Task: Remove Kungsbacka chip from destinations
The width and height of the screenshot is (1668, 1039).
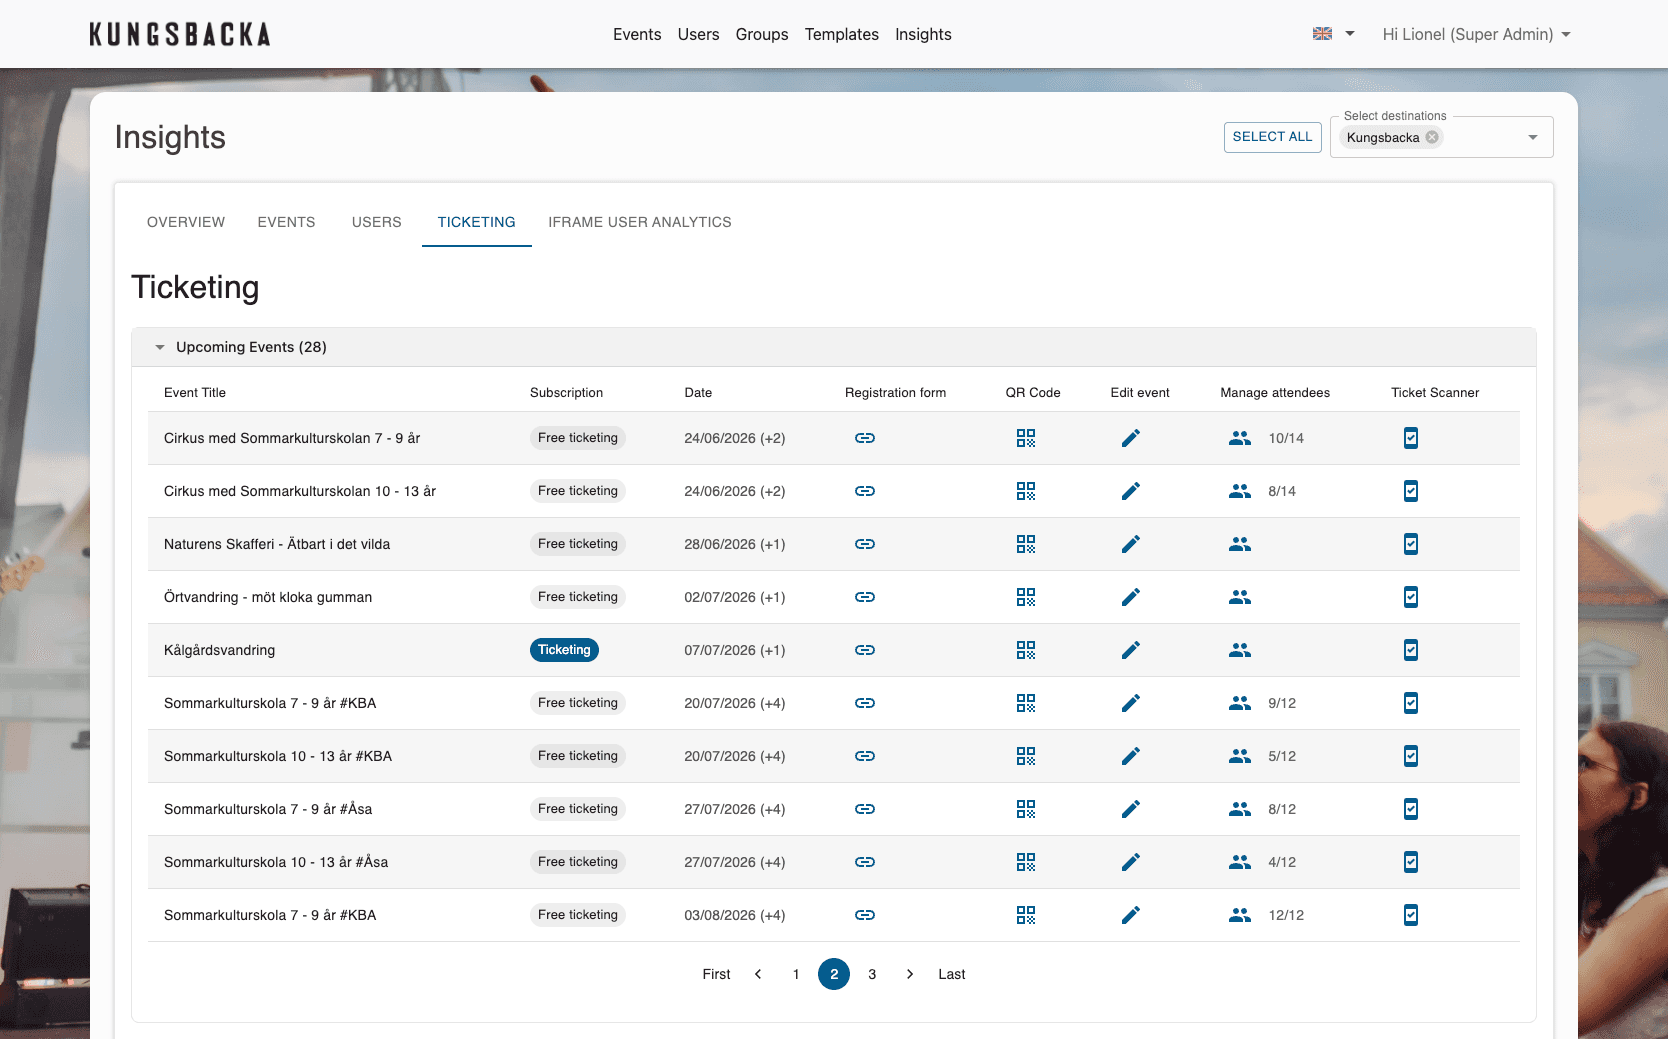Action: (x=1432, y=137)
